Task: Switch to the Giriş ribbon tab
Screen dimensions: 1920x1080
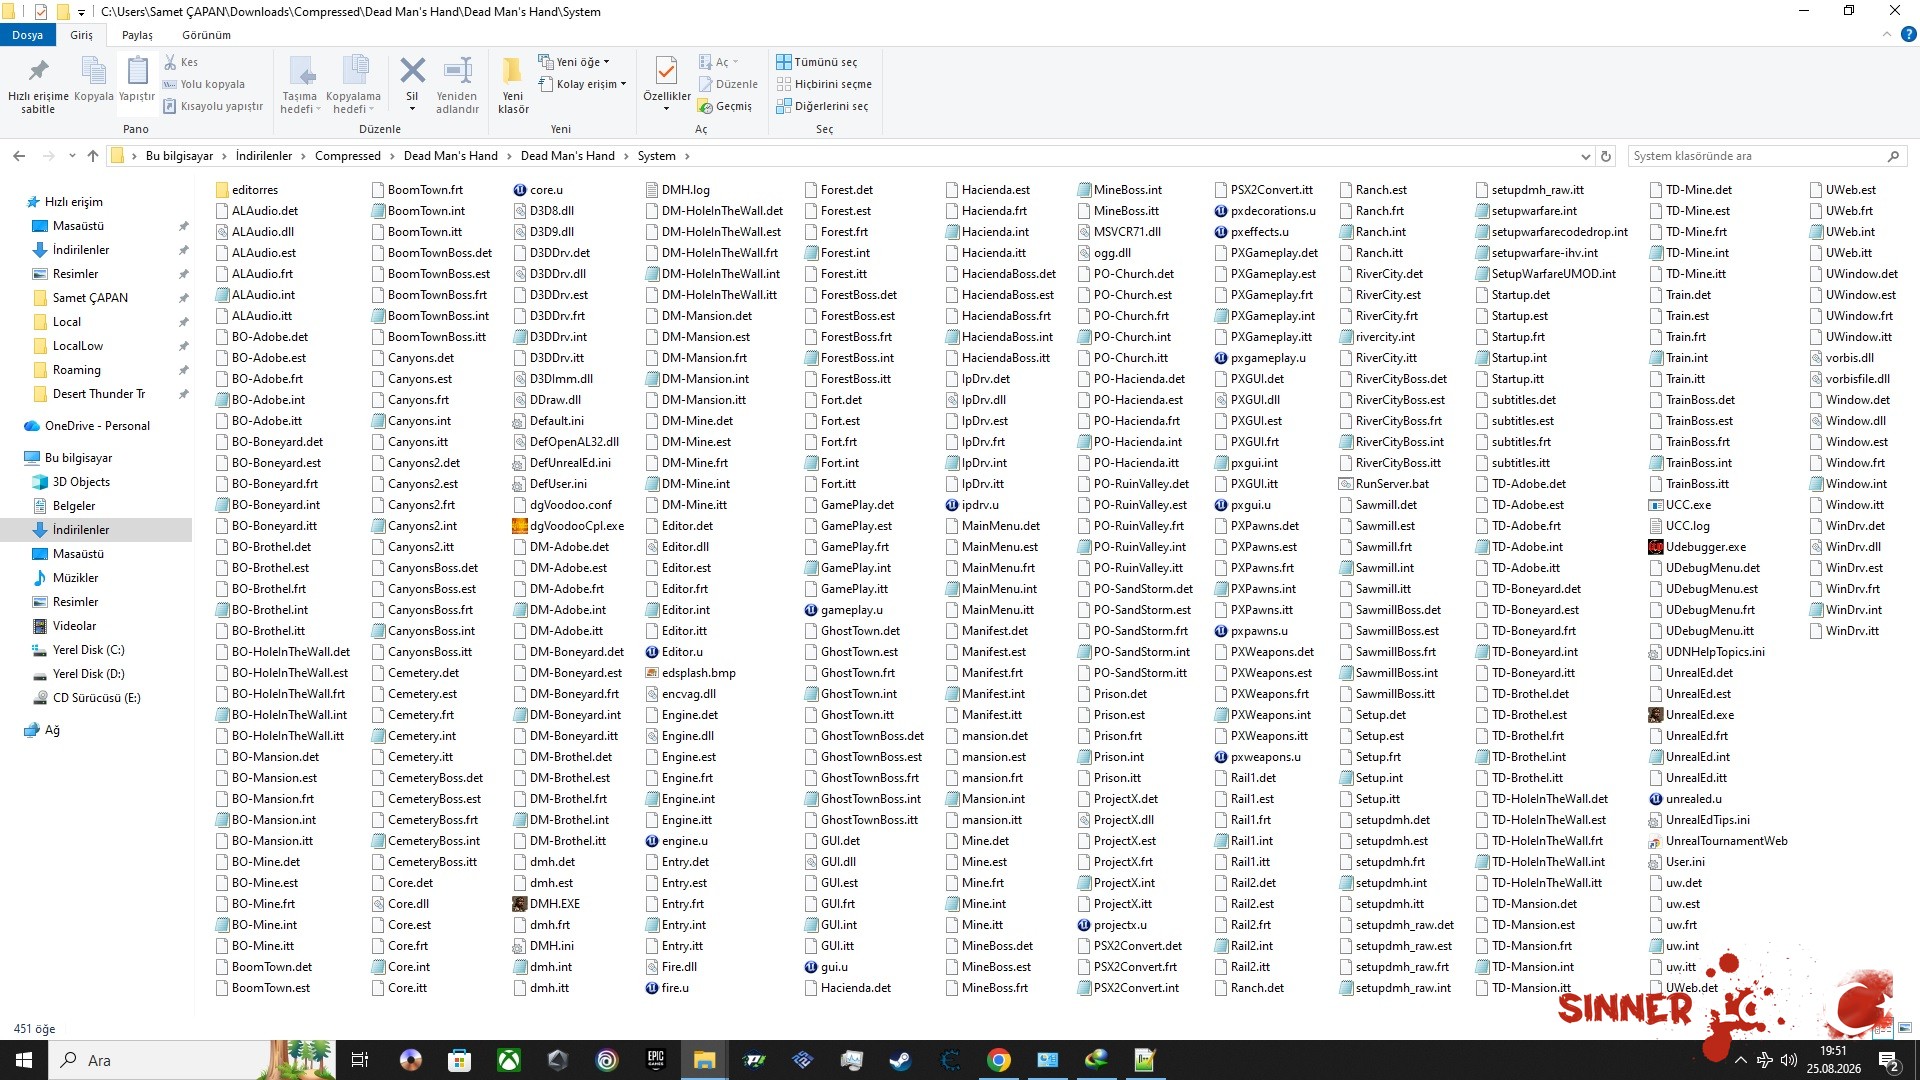Action: [x=81, y=35]
